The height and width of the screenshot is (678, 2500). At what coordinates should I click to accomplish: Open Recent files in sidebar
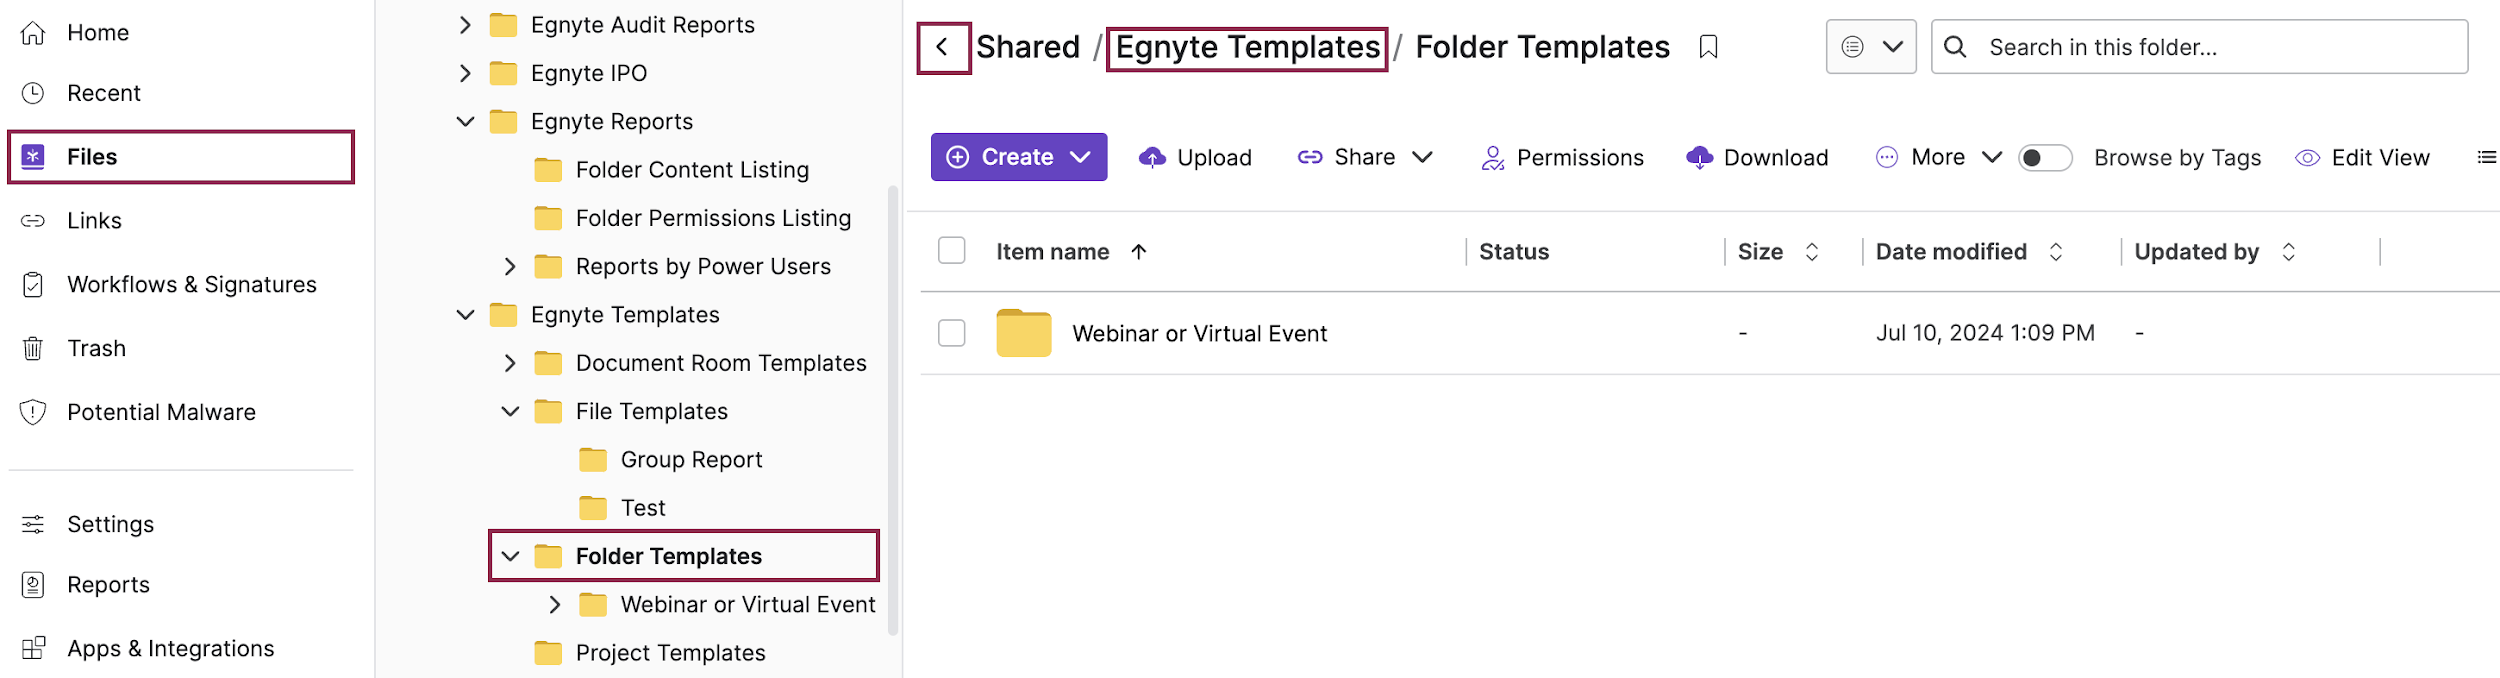(103, 93)
